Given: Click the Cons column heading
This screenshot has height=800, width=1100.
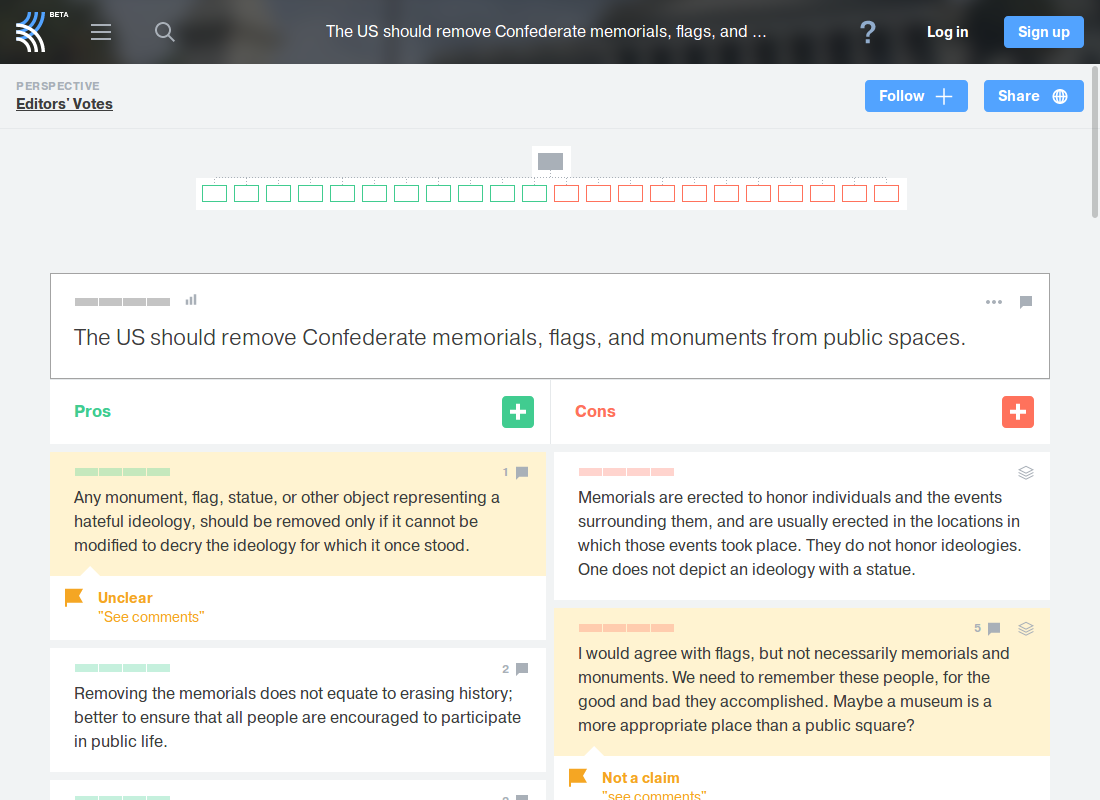Looking at the screenshot, I should (595, 411).
